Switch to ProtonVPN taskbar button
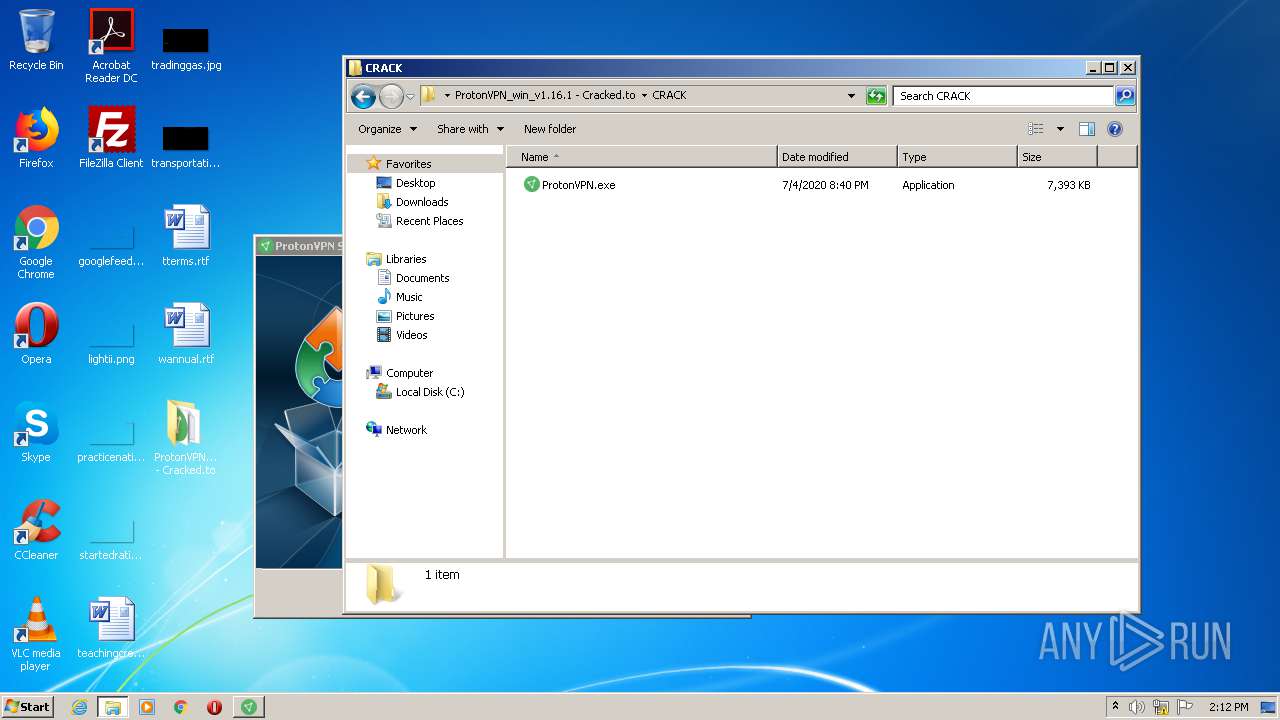Viewport: 1280px width, 720px height. (248, 707)
